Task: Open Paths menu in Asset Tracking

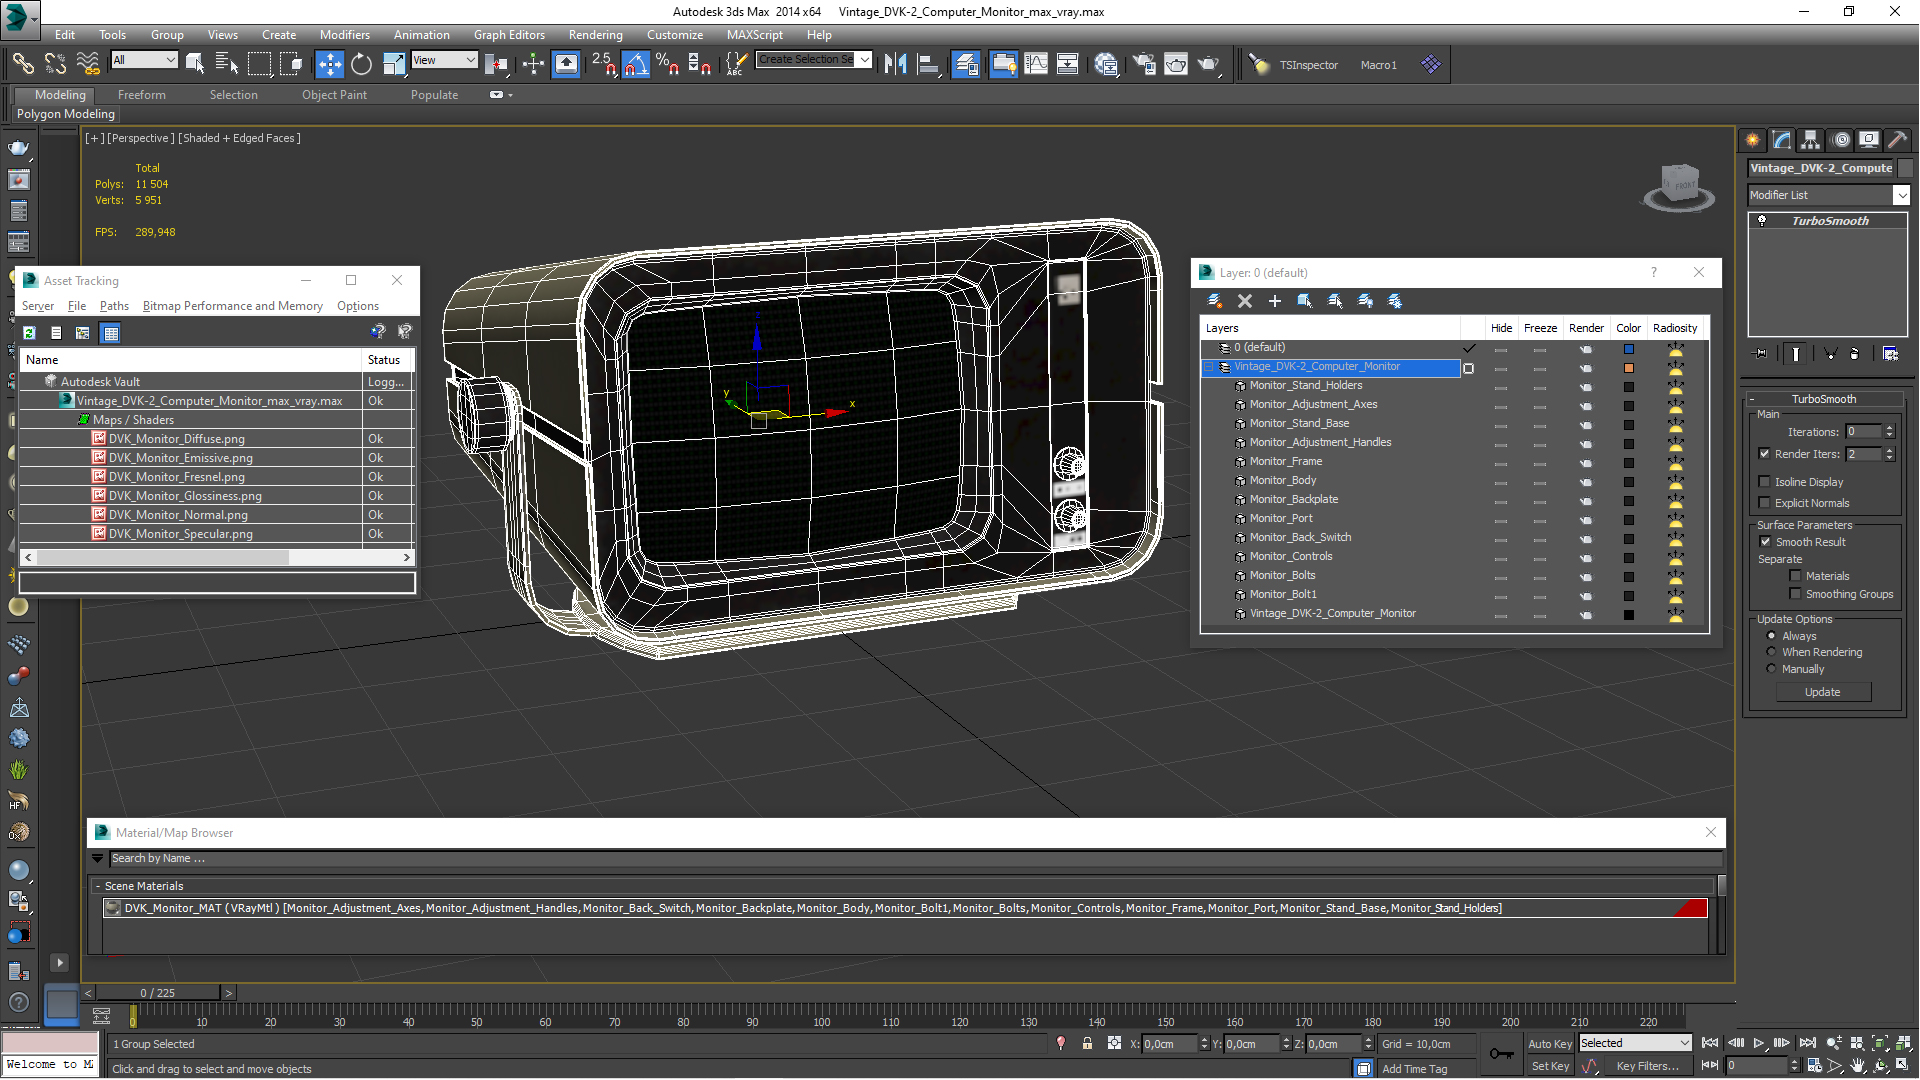Action: pyautogui.click(x=114, y=306)
